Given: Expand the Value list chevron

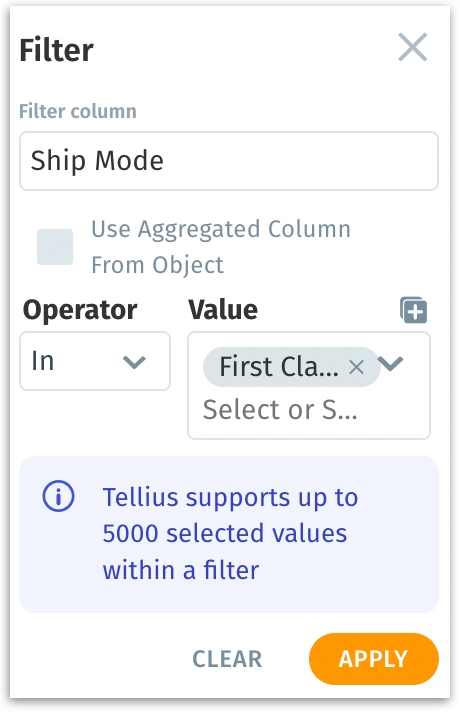Looking at the screenshot, I should click(x=391, y=363).
